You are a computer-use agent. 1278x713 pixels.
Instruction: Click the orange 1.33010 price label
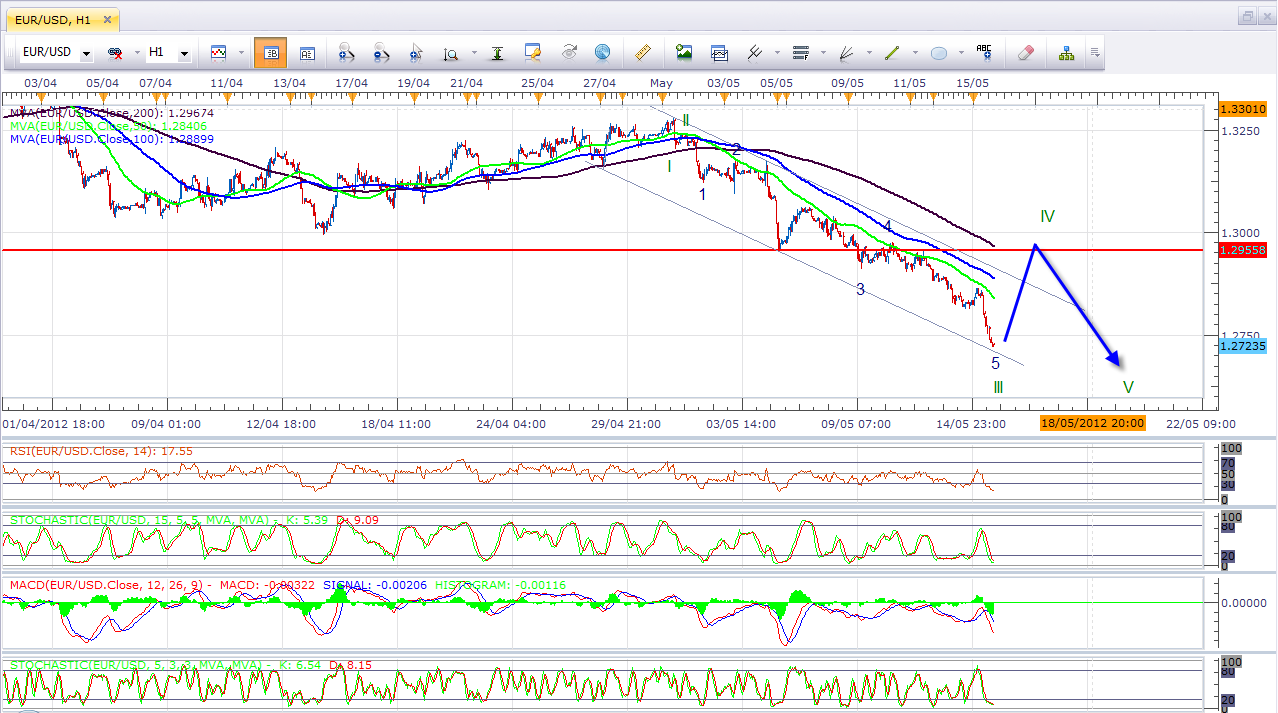[x=1243, y=109]
